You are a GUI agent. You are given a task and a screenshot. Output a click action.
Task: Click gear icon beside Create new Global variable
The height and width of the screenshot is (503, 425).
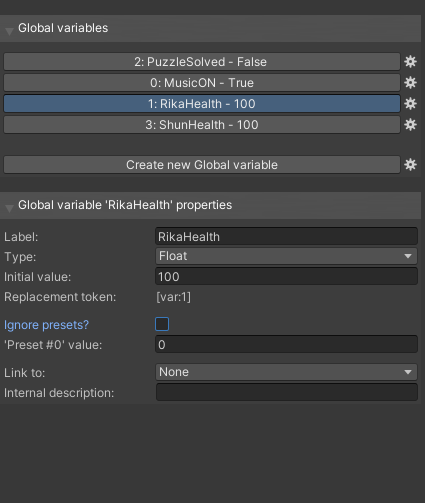click(410, 165)
